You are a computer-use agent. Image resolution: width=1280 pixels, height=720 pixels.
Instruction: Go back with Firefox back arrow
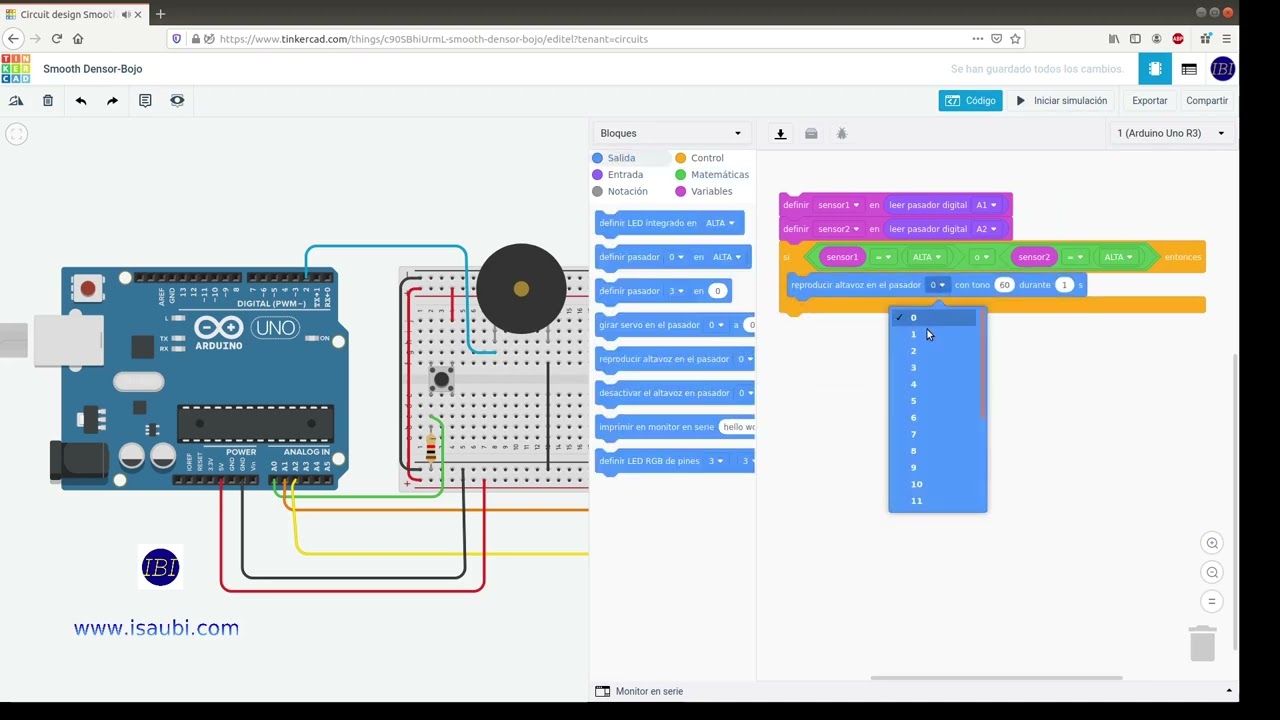click(x=14, y=39)
